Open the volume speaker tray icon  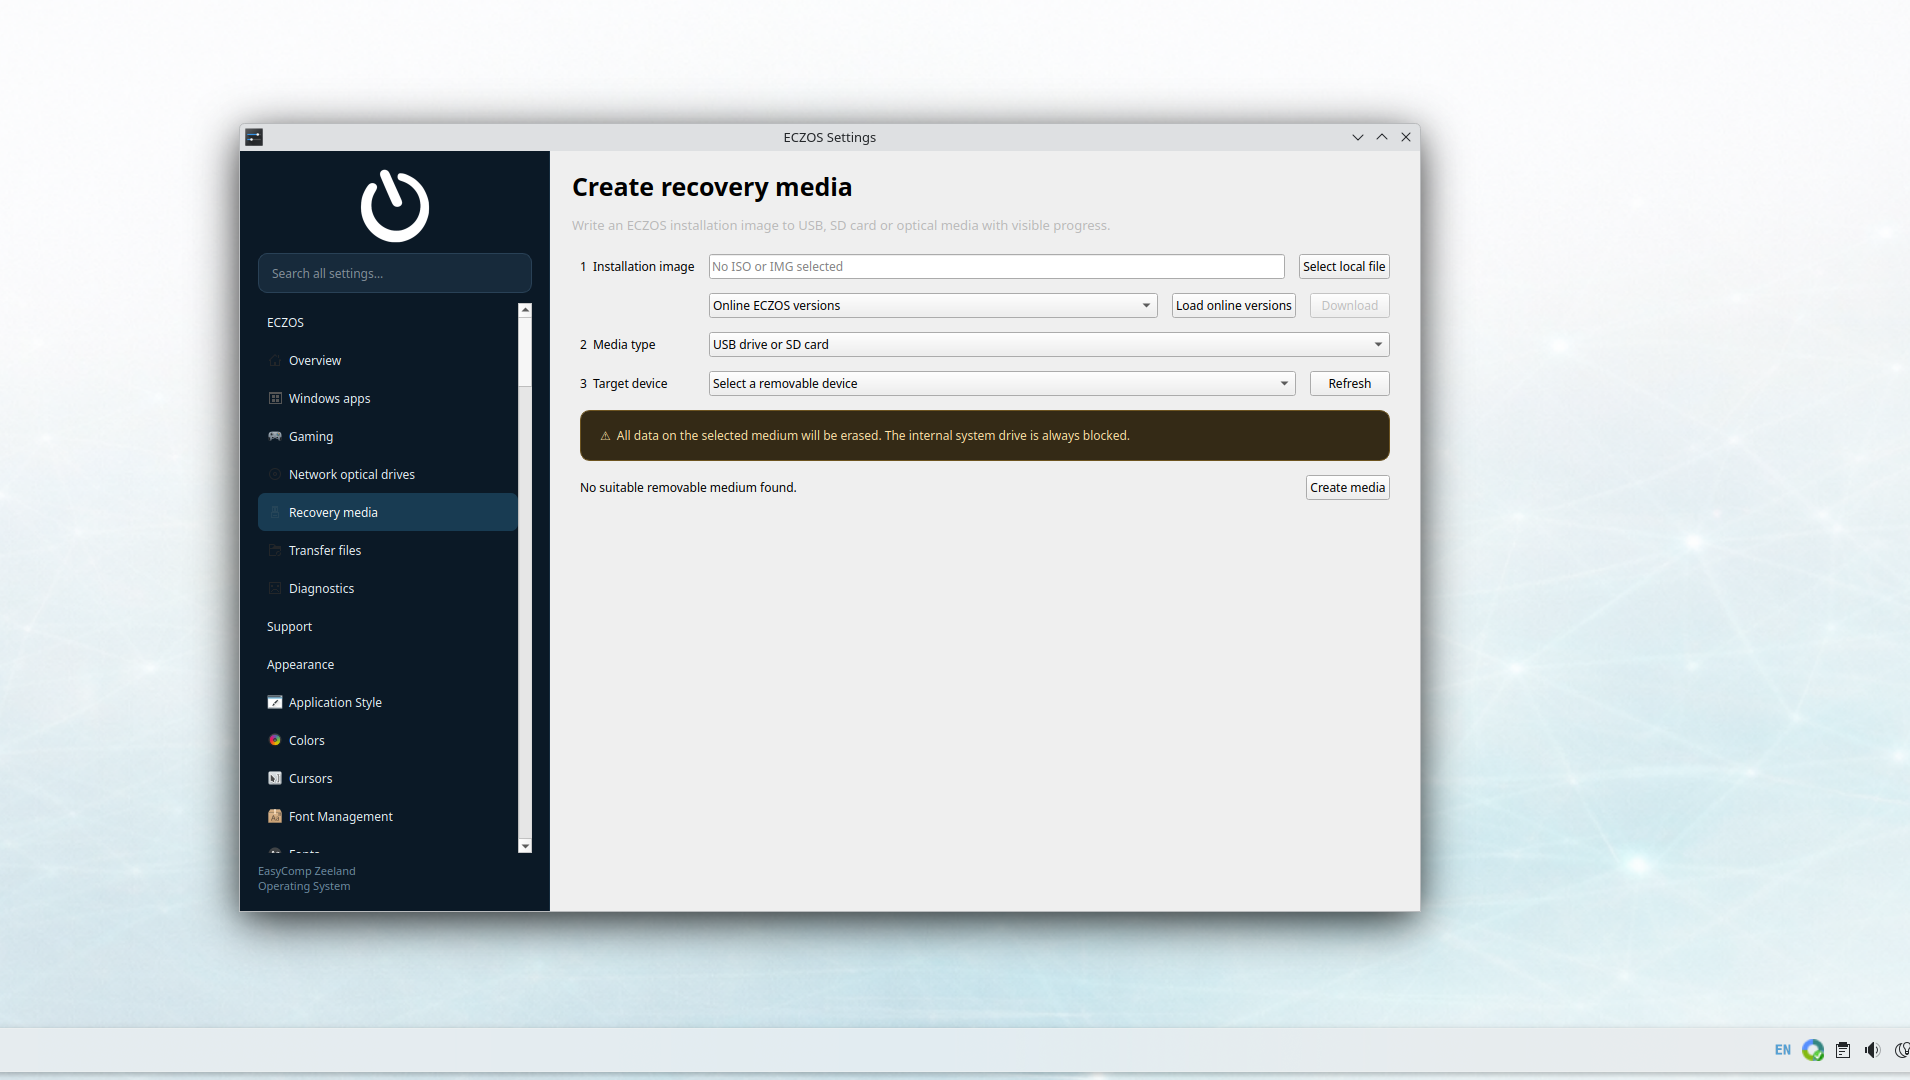pos(1872,1050)
